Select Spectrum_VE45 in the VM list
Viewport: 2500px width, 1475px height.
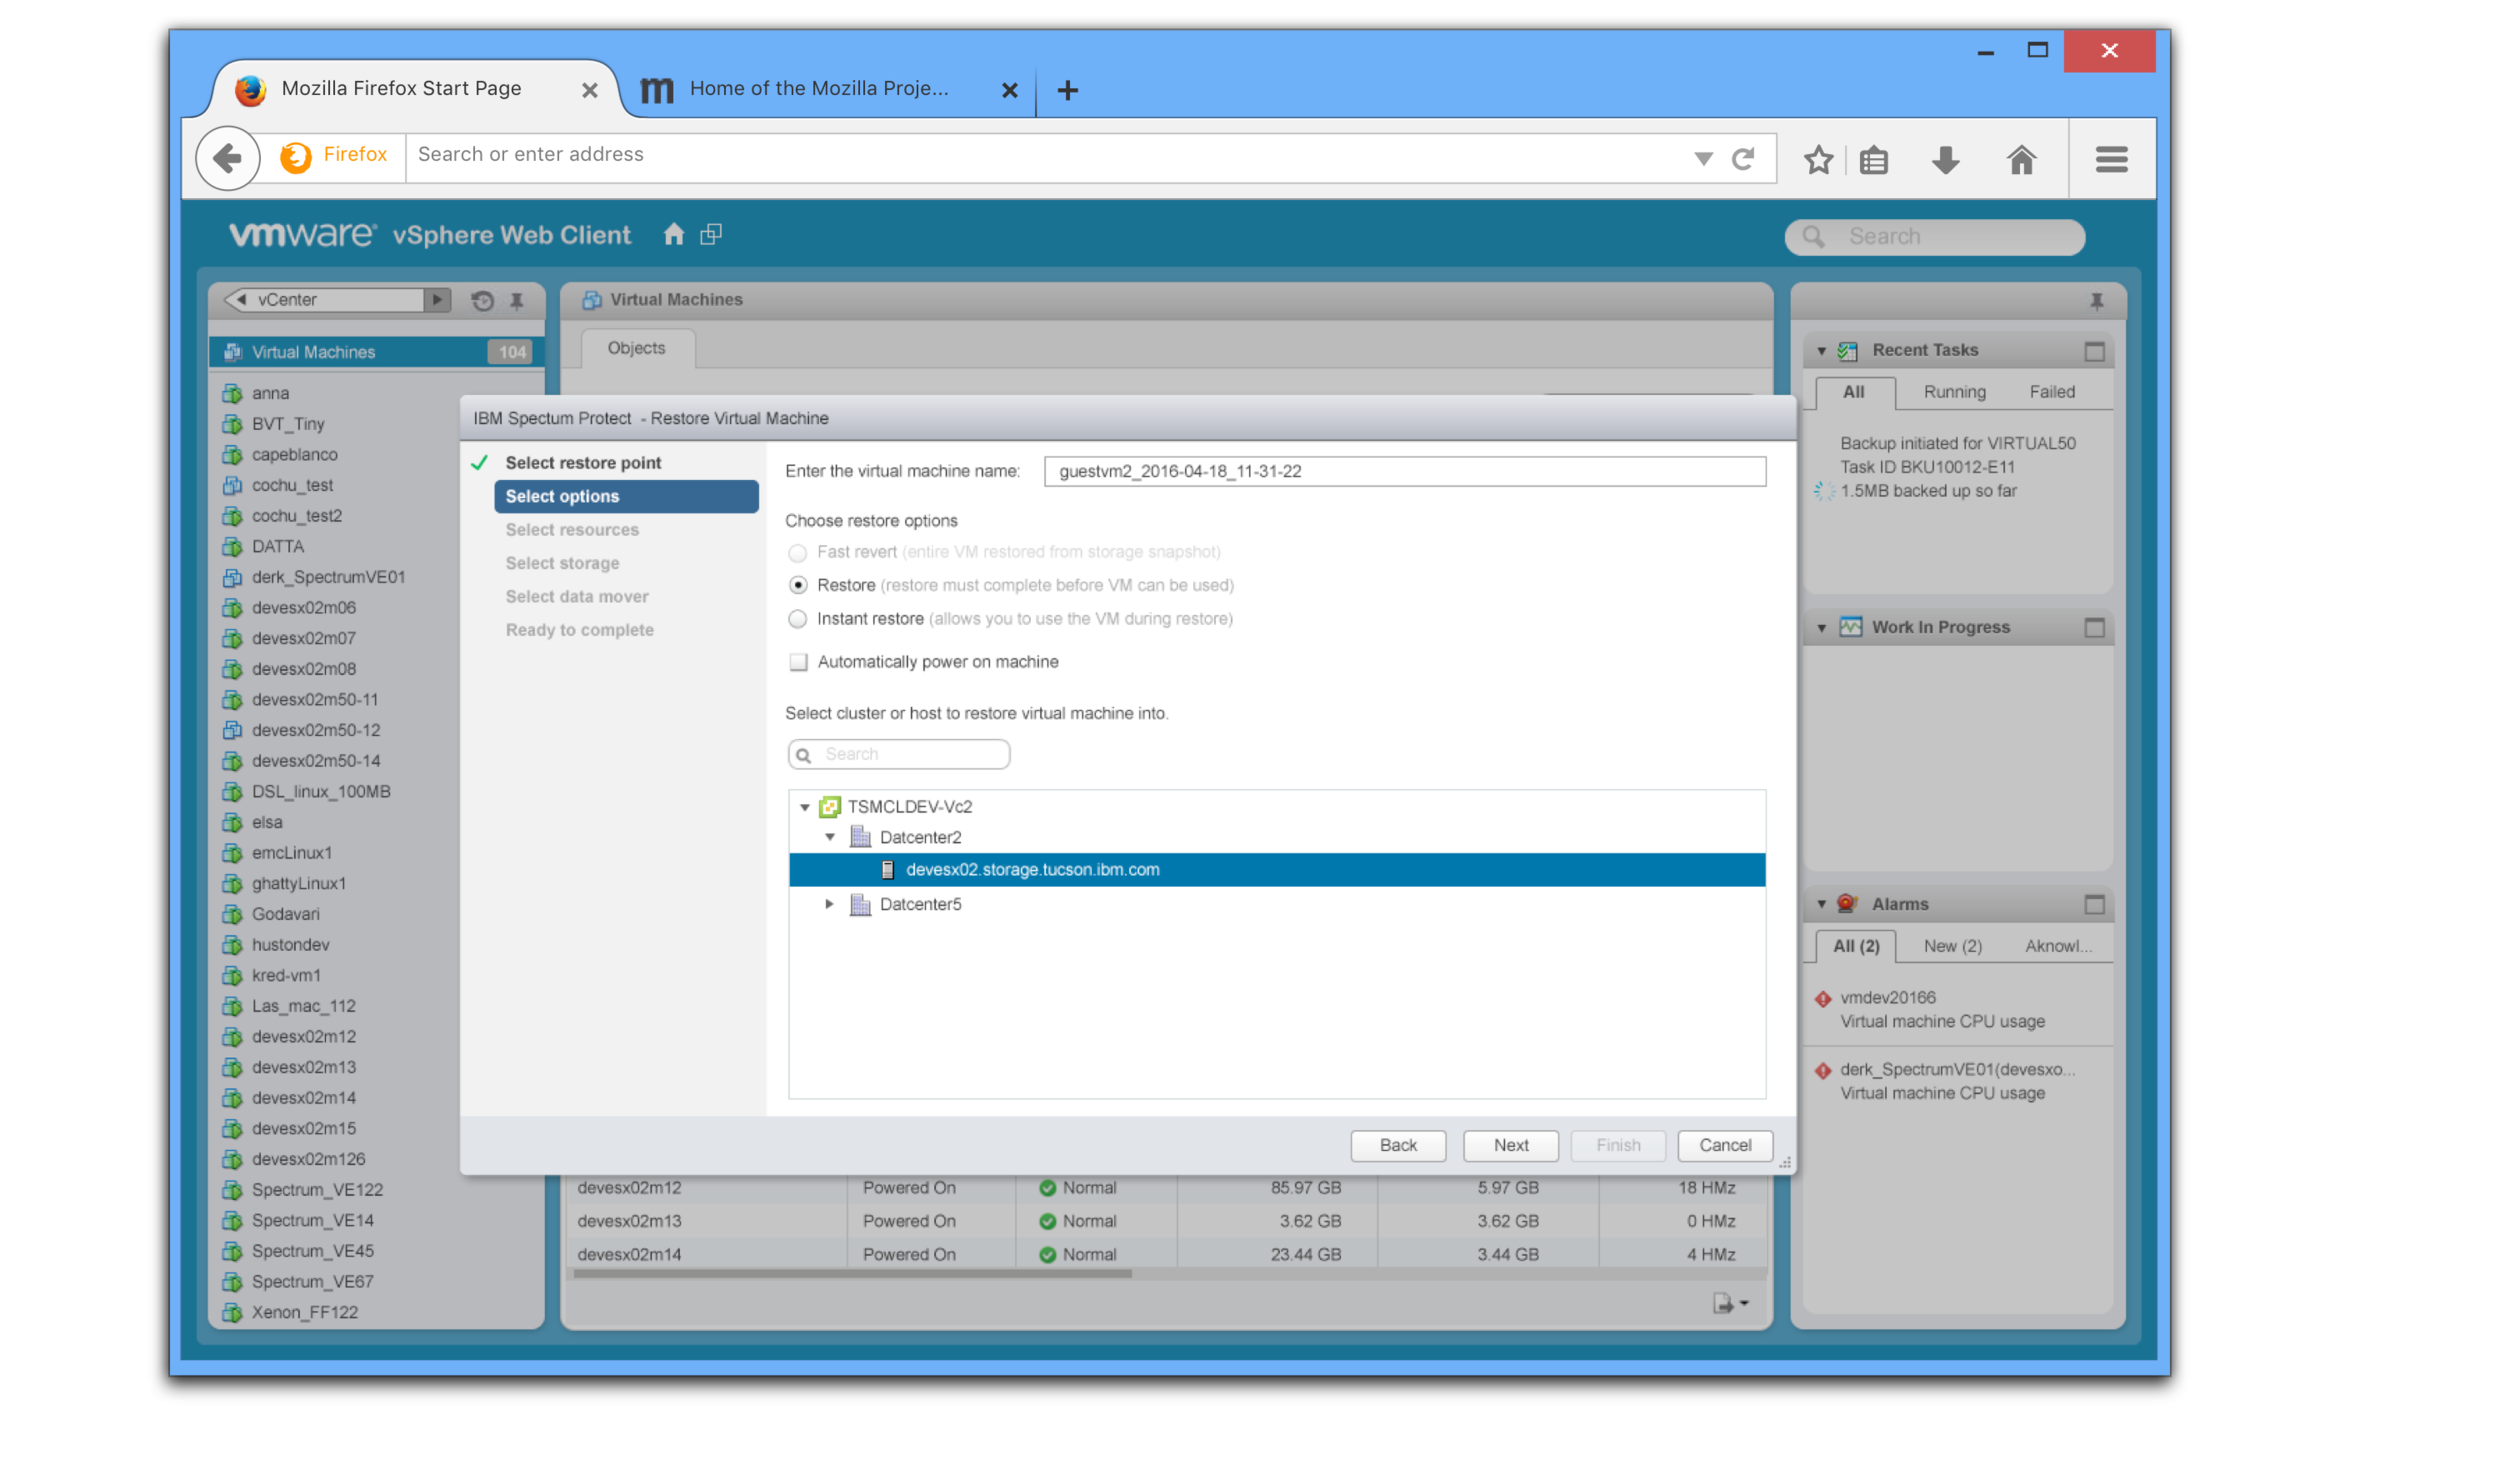(312, 1252)
